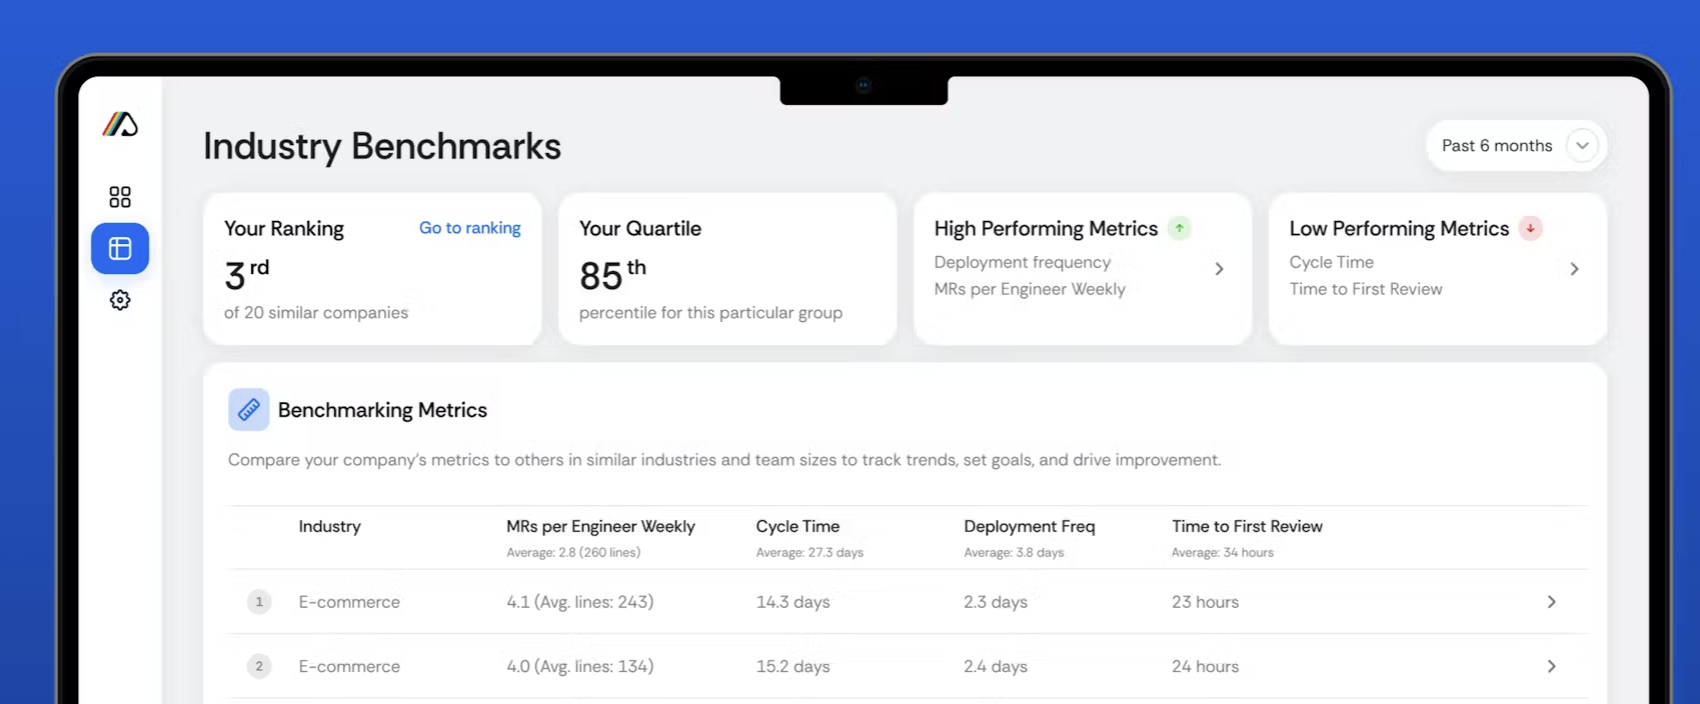Expand High Performing Metrics card chevron
Viewport: 1700px width, 704px height.
point(1219,269)
